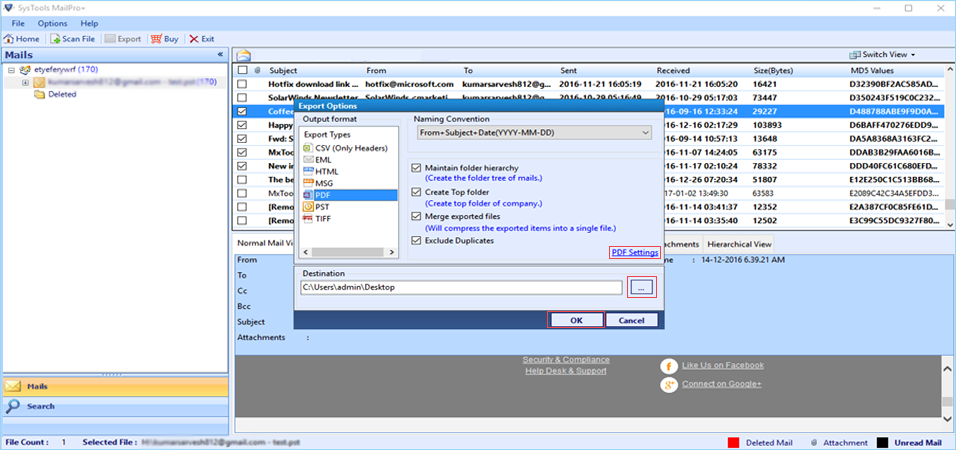The height and width of the screenshot is (450, 956).
Task: Click left arrow of export types scrollbar
Action: tap(306, 251)
